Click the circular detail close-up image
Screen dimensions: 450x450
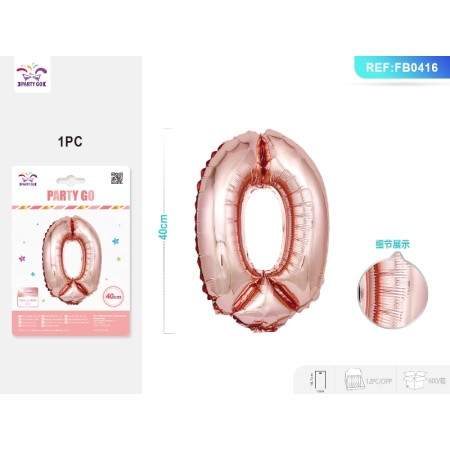tap(393, 291)
